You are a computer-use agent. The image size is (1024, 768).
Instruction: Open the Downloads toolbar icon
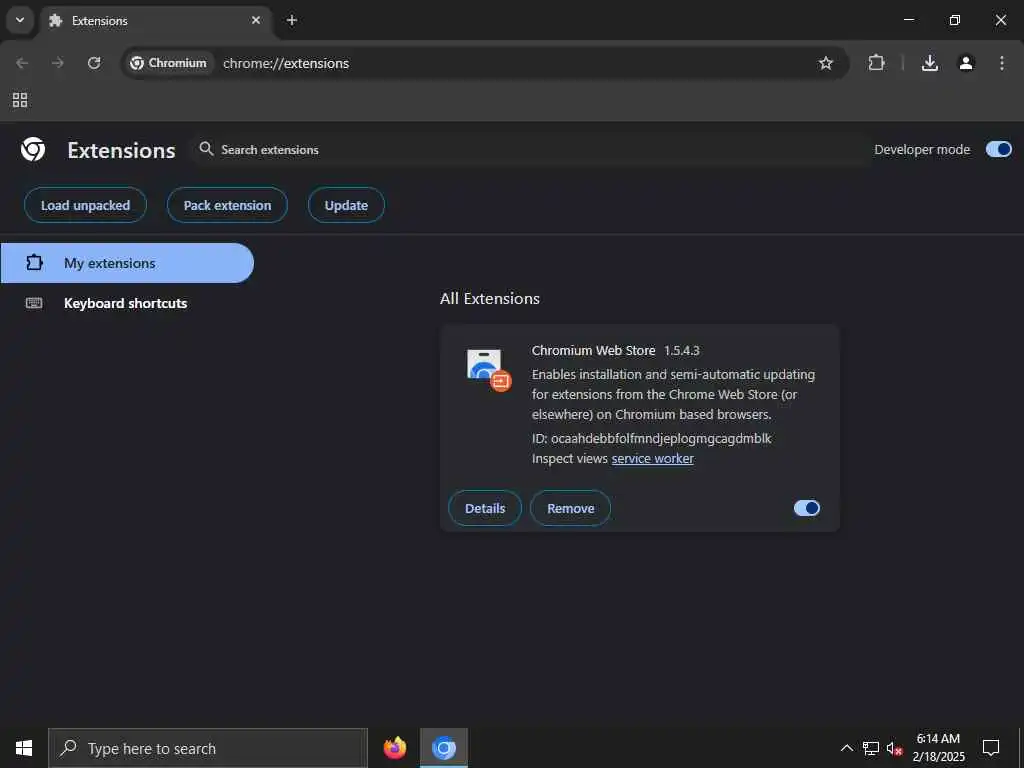click(929, 63)
